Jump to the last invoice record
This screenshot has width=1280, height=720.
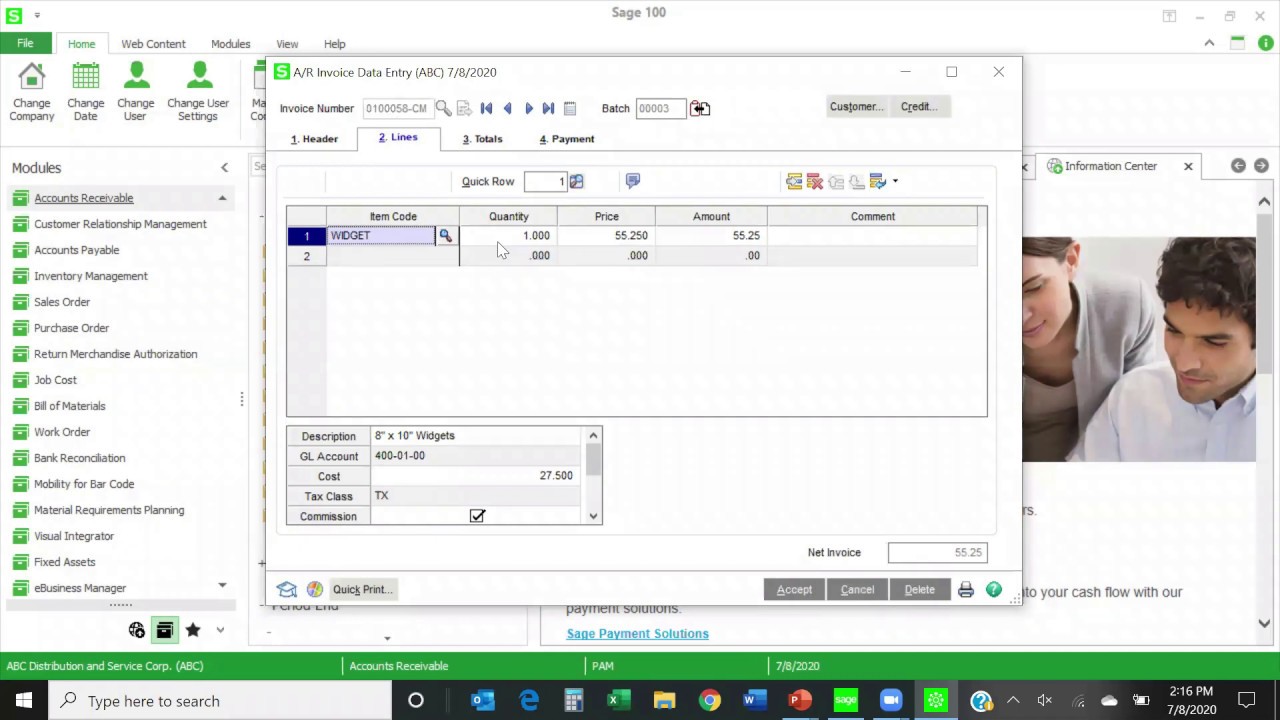[x=548, y=108]
